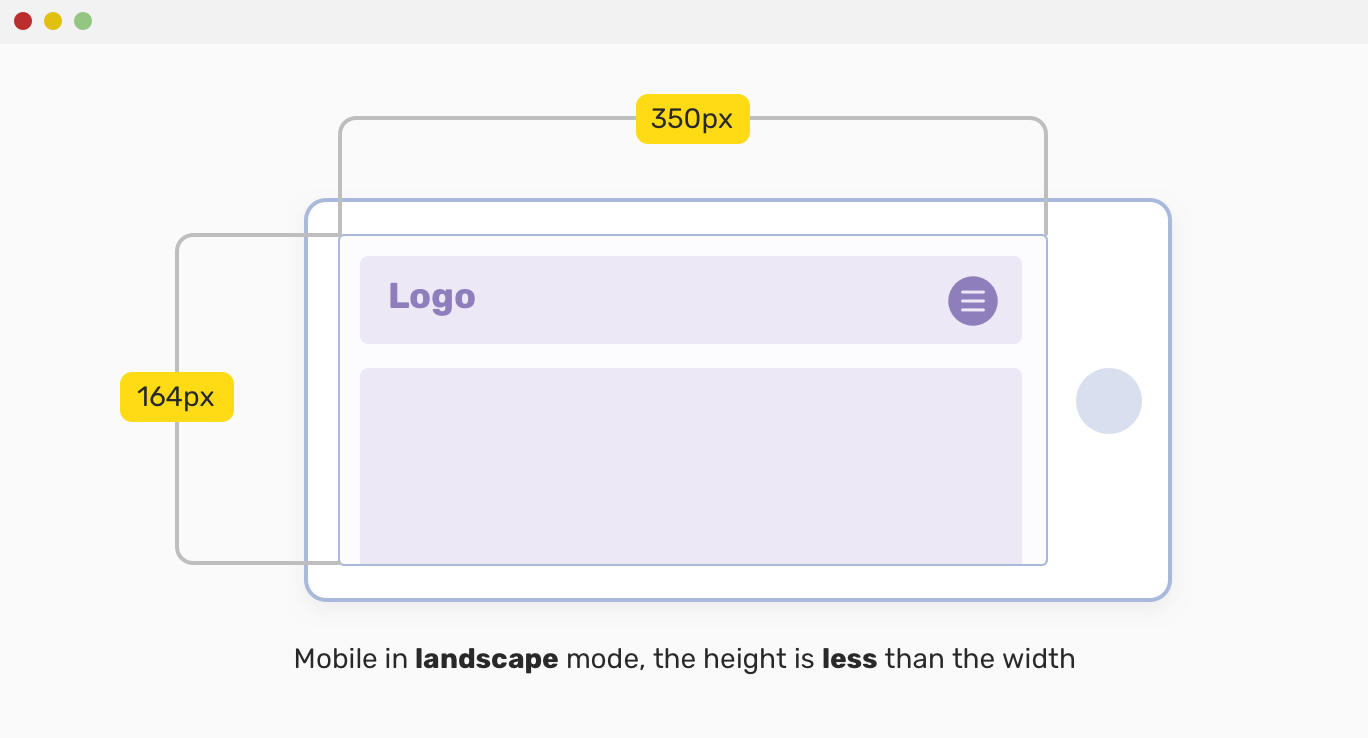Click the yellow minimize window dot
The image size is (1368, 738).
53,21
